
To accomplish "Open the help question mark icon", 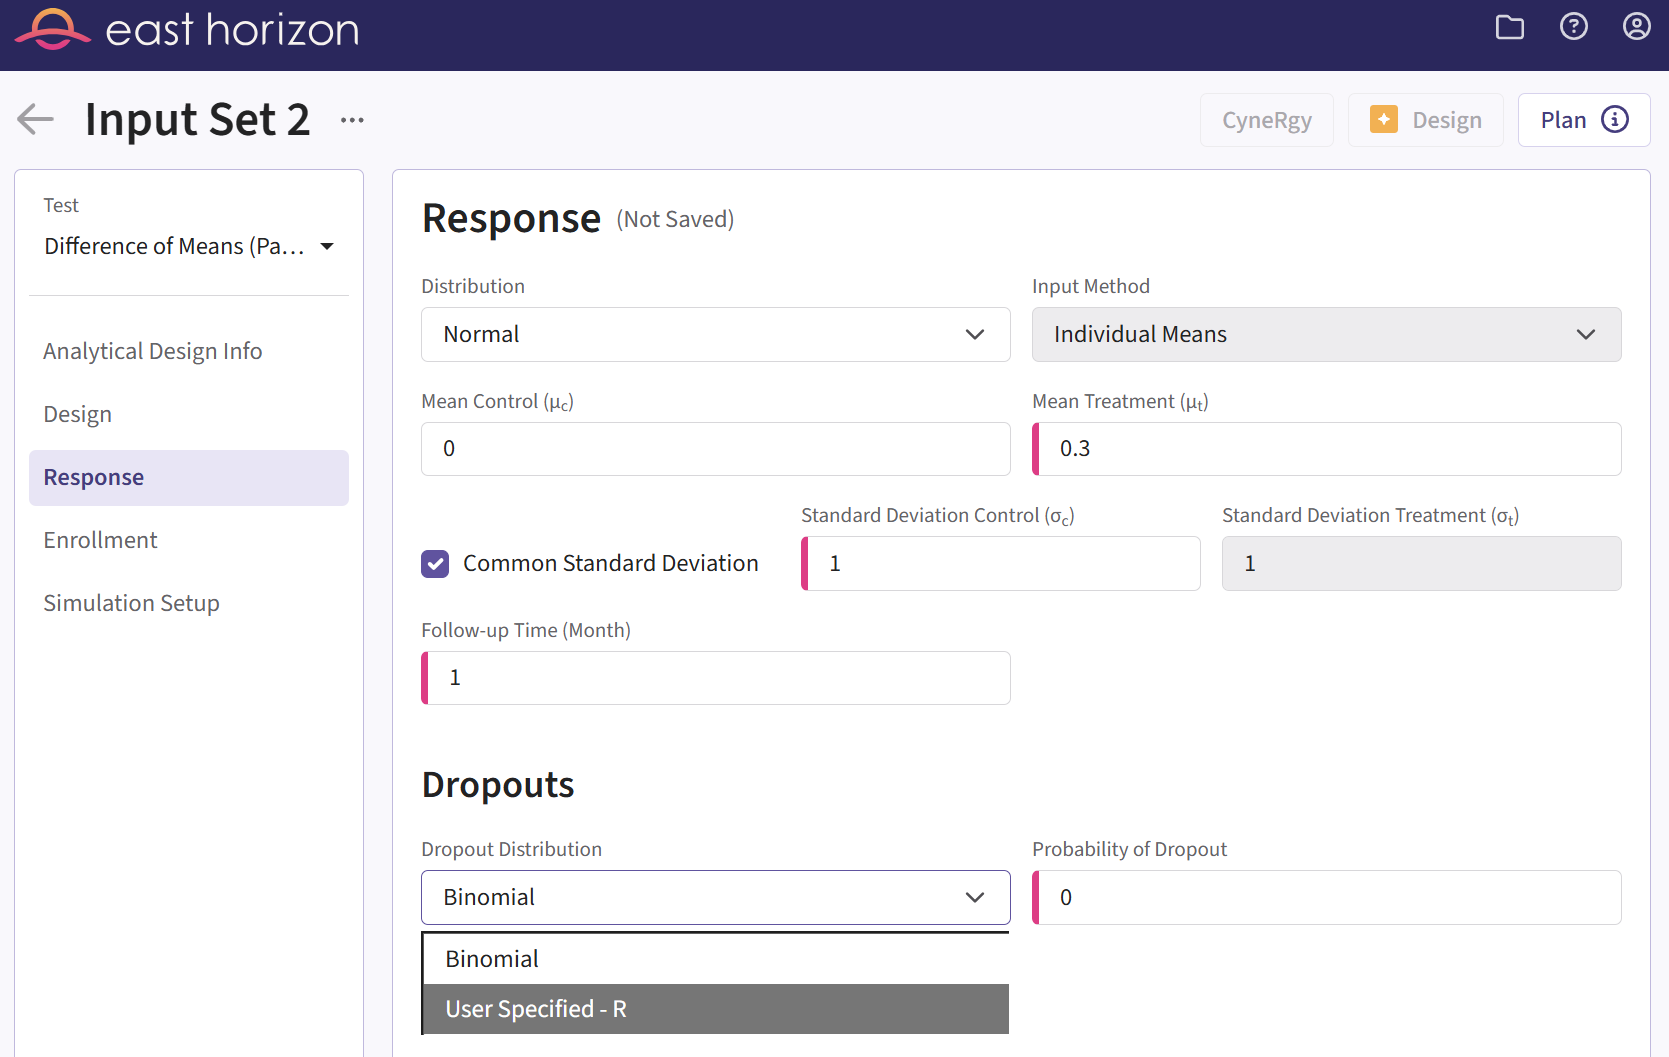I will point(1573,27).
